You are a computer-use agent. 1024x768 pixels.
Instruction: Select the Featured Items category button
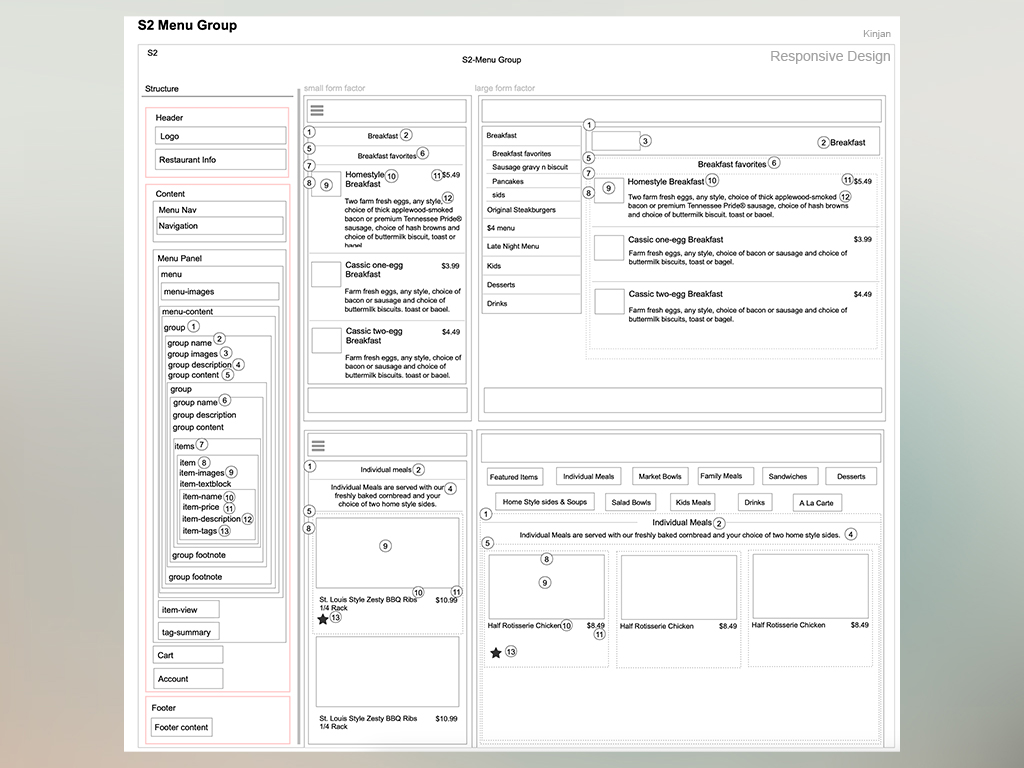click(514, 477)
